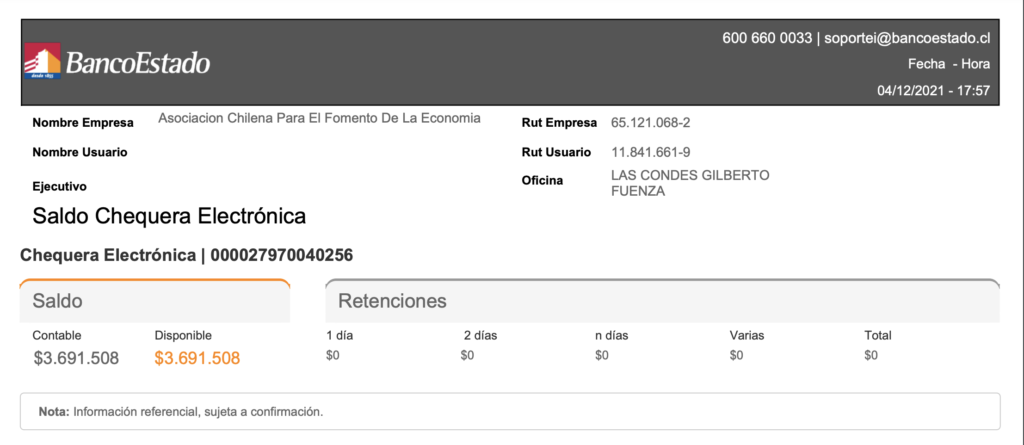Click the $0 under 2 días retention
Image resolution: width=1024 pixels, height=445 pixels.
click(467, 356)
